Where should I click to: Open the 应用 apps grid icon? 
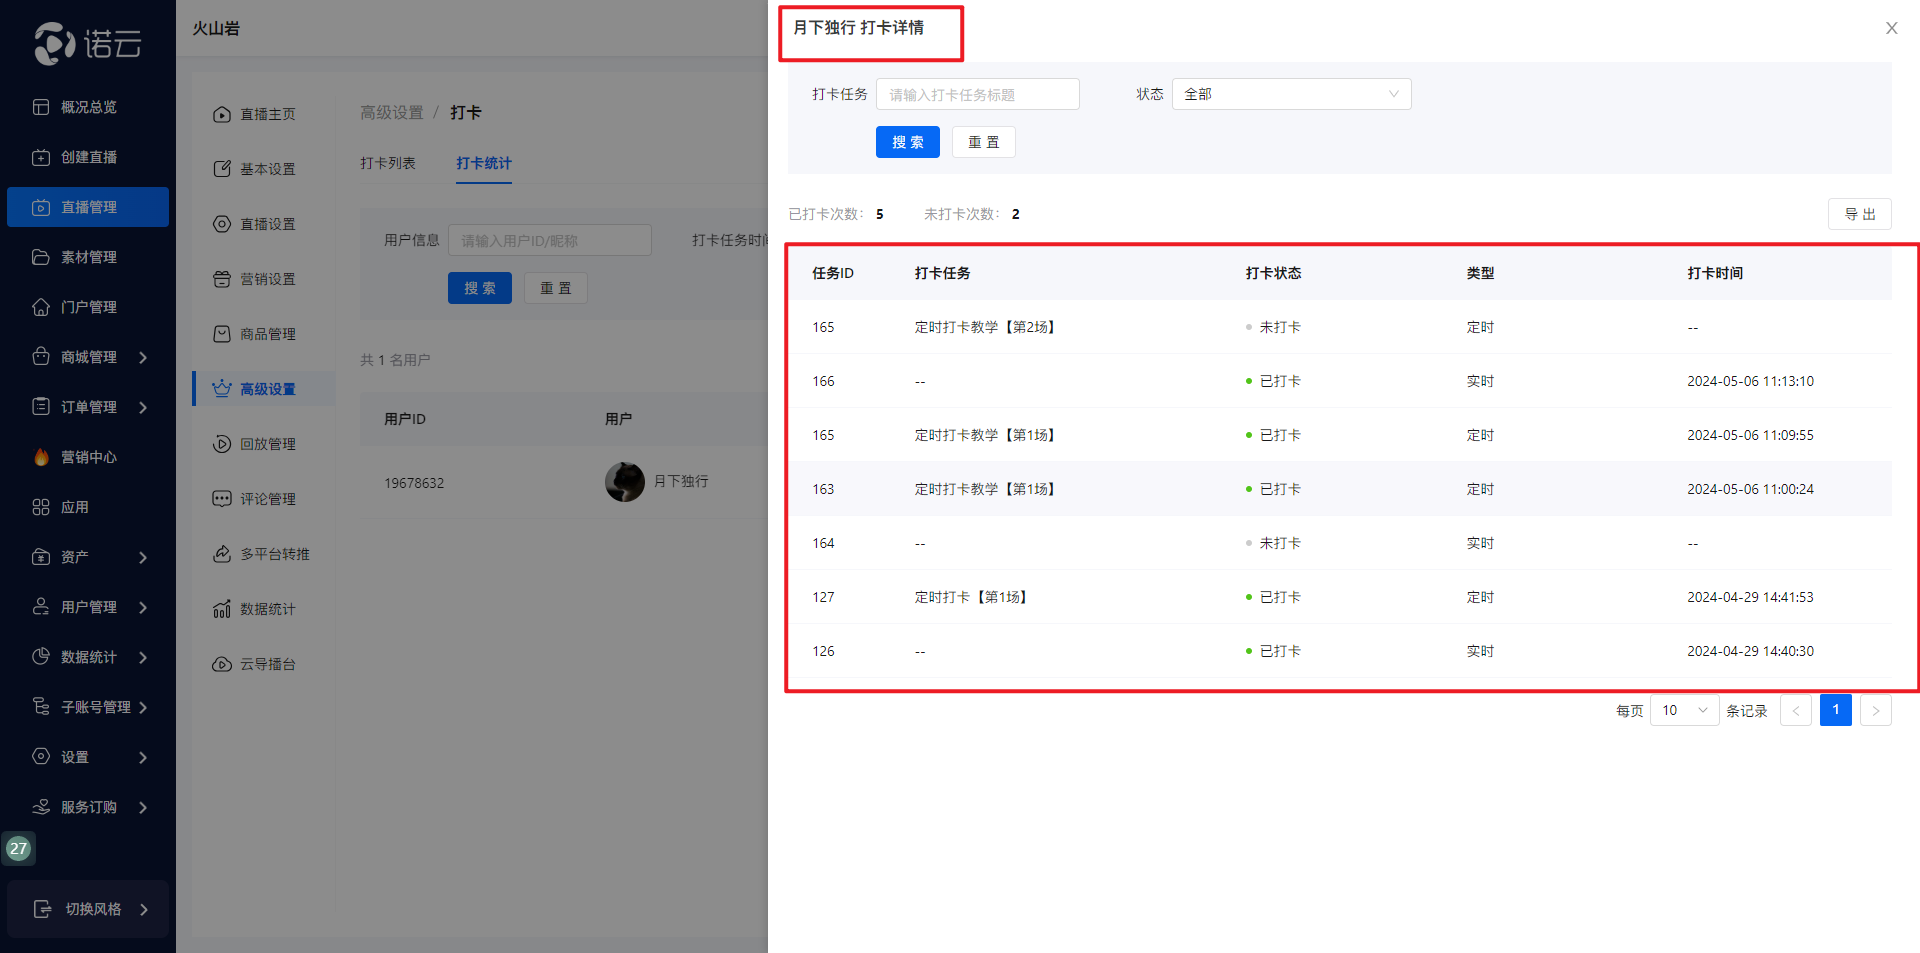(41, 507)
